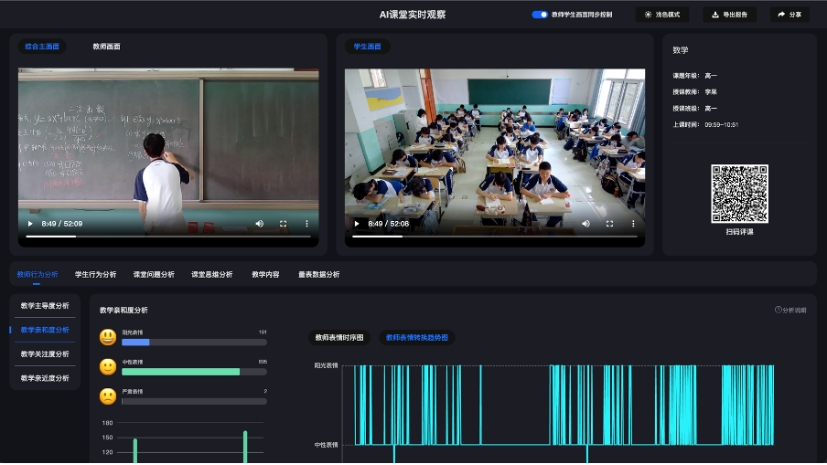Image resolution: width=827 pixels, height=465 pixels.
Task: Mute the teacher video volume icon
Action: pos(259,224)
